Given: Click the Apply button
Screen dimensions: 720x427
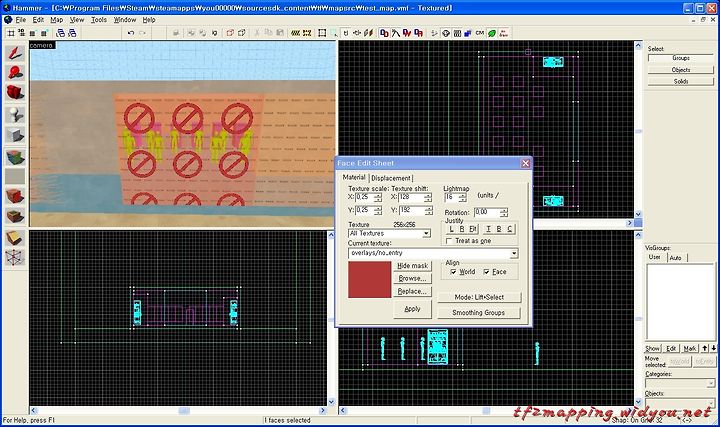Looking at the screenshot, I should pos(412,309).
